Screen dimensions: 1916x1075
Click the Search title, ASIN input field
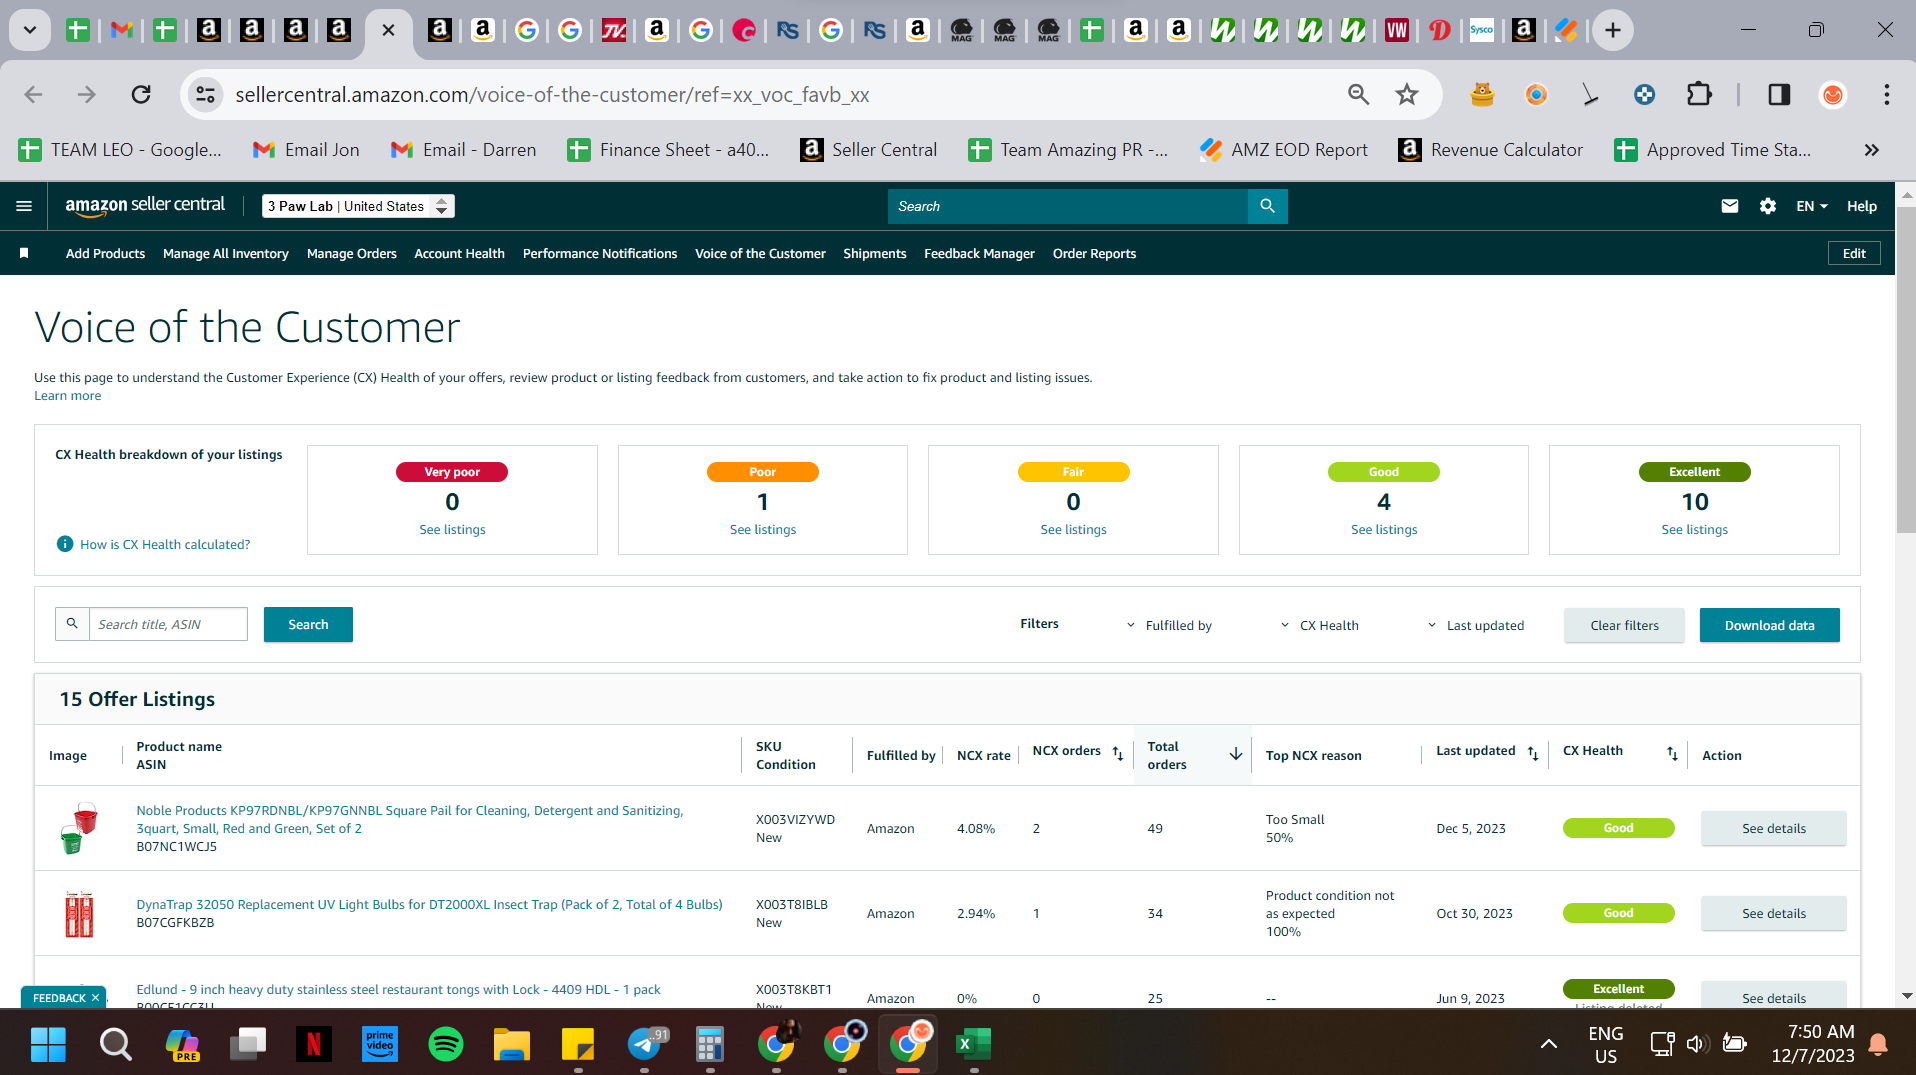[x=168, y=624]
